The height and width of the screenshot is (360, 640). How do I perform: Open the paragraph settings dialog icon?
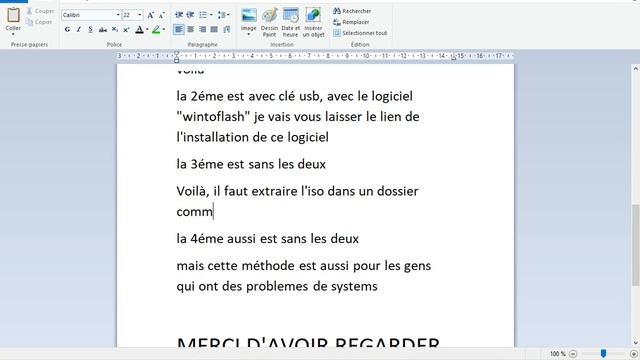[227, 29]
